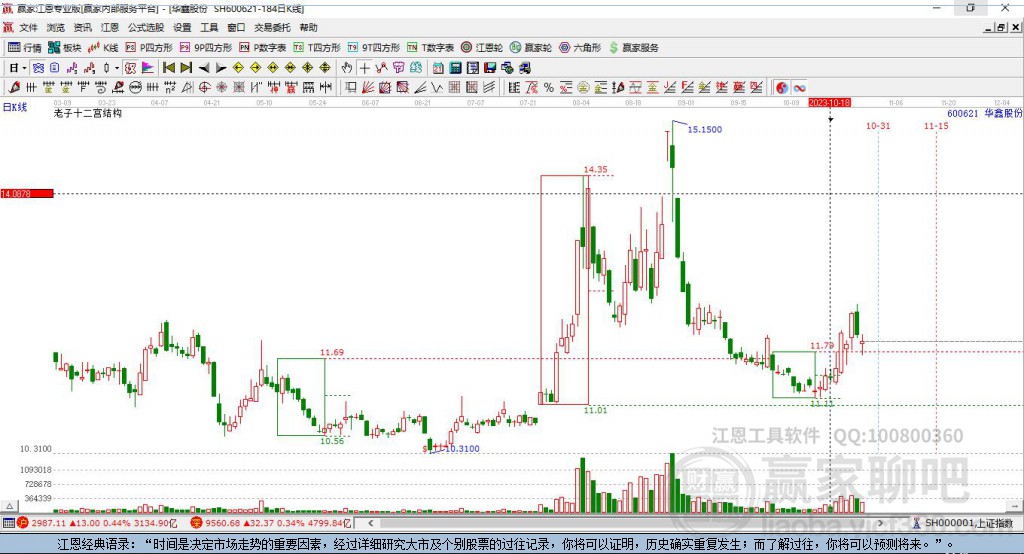The height and width of the screenshot is (554, 1024).
Task: Switch to the K线 chart view
Action: coord(103,48)
